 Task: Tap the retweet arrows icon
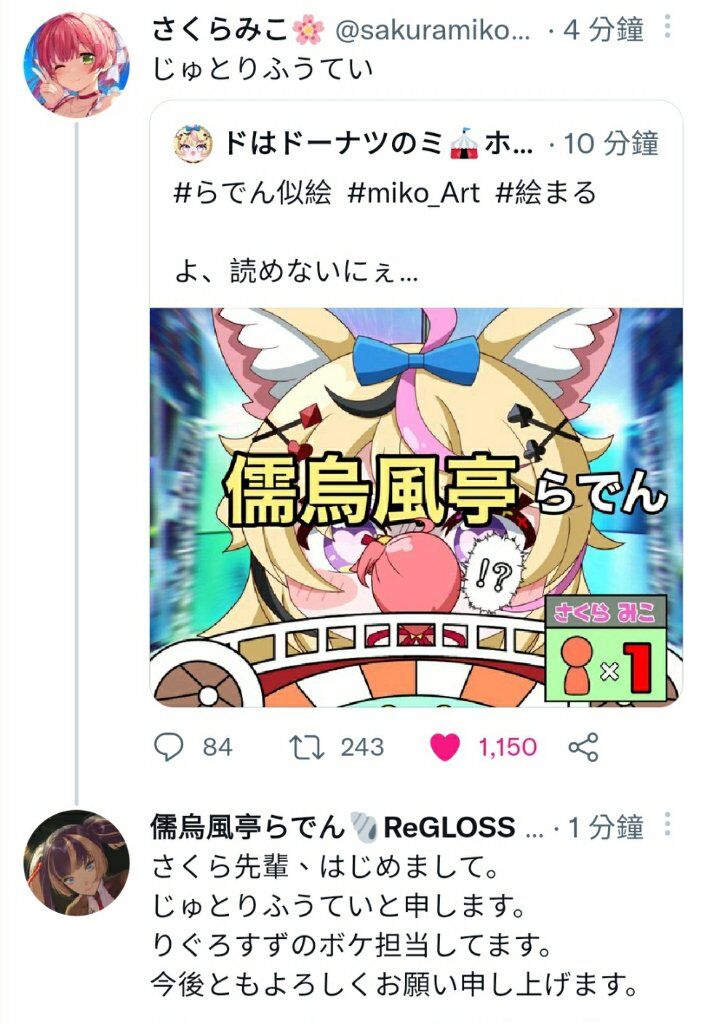(x=307, y=747)
